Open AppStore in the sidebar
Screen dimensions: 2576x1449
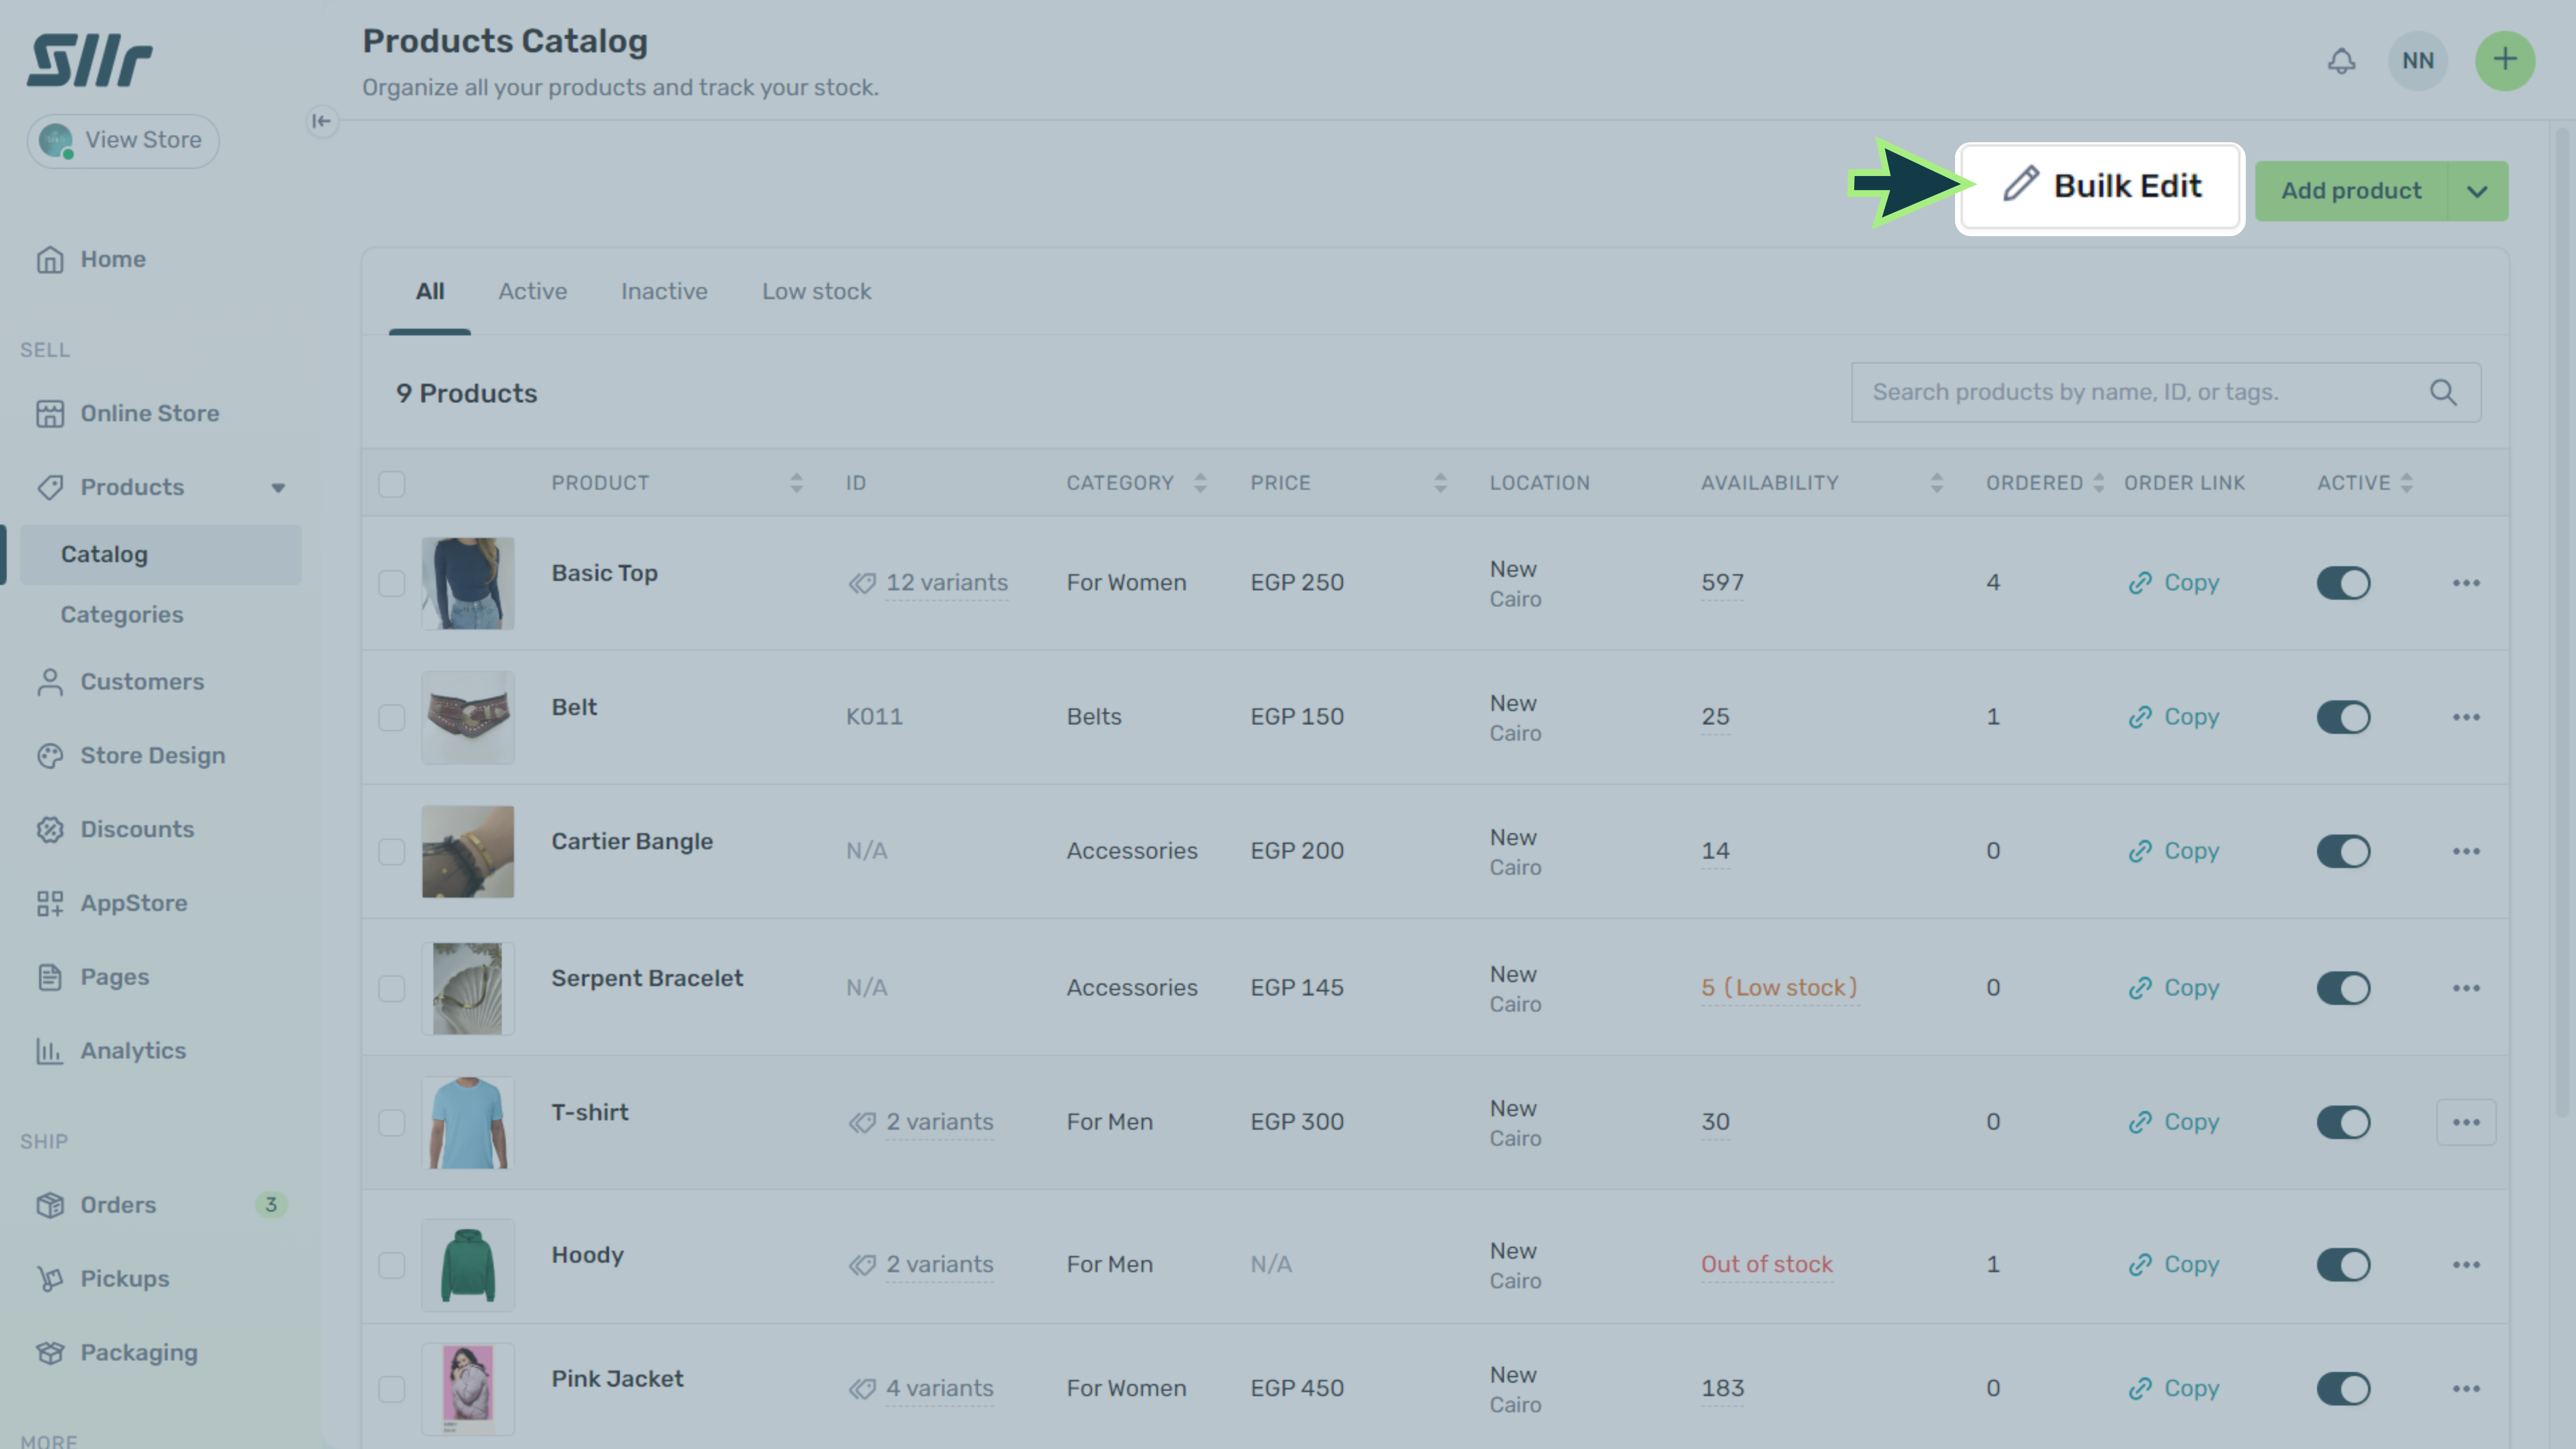point(133,903)
